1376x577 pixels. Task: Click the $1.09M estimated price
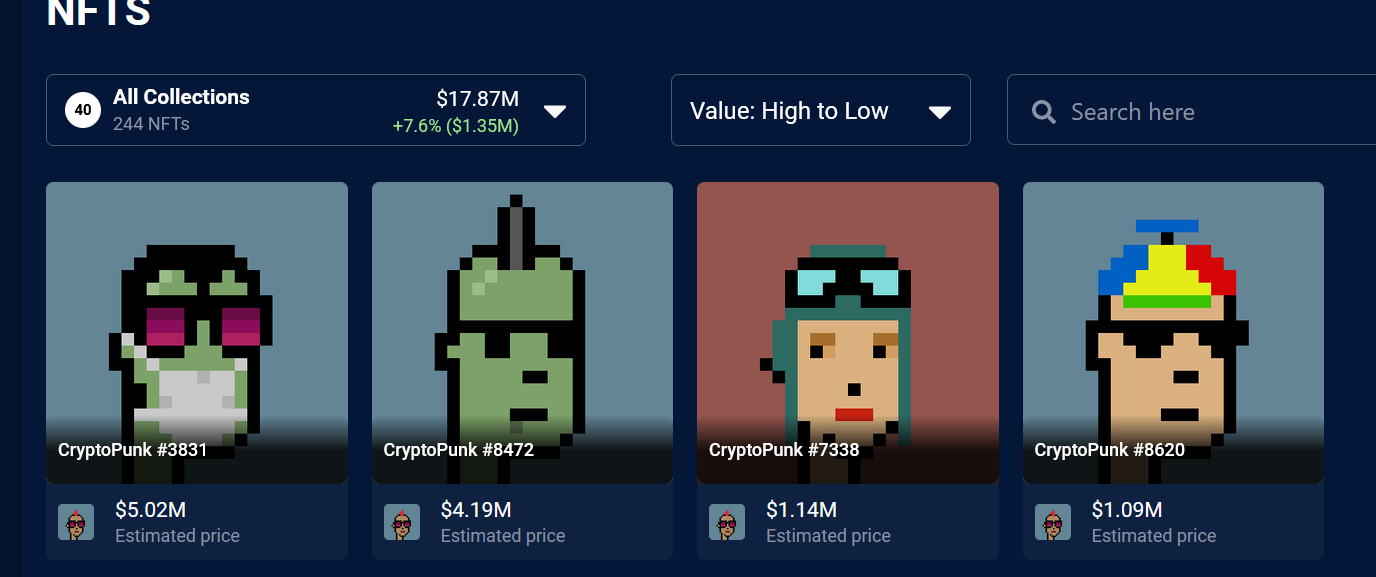[1127, 510]
